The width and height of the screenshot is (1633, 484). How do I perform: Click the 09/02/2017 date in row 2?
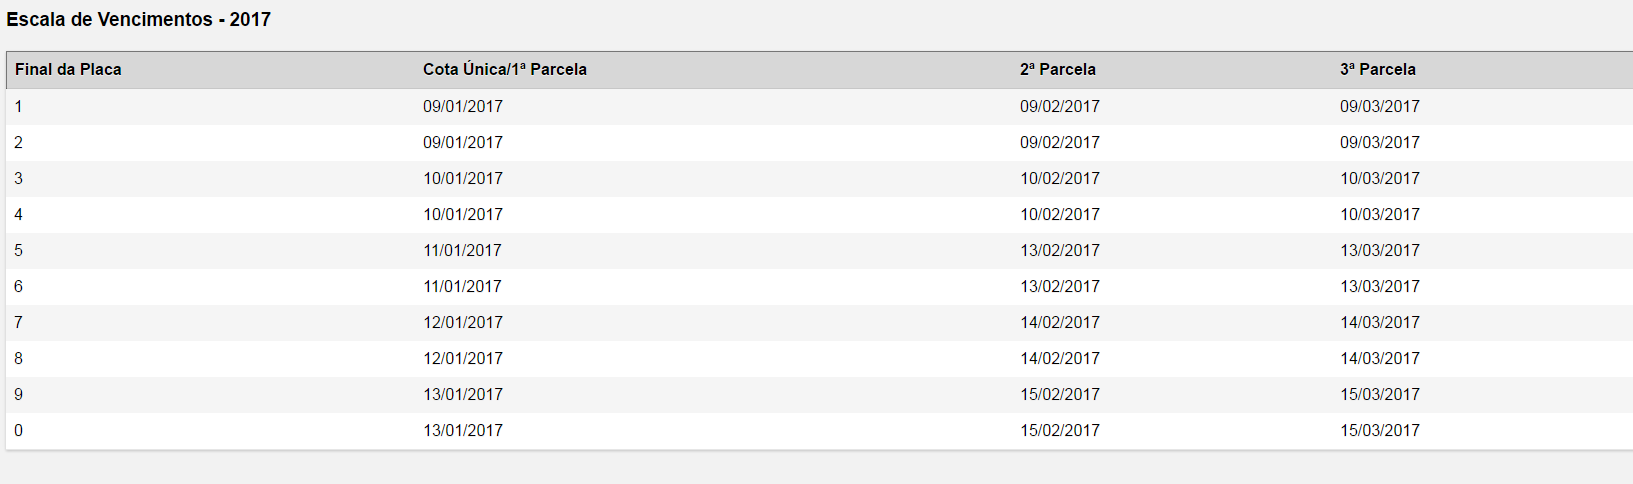pos(1060,142)
